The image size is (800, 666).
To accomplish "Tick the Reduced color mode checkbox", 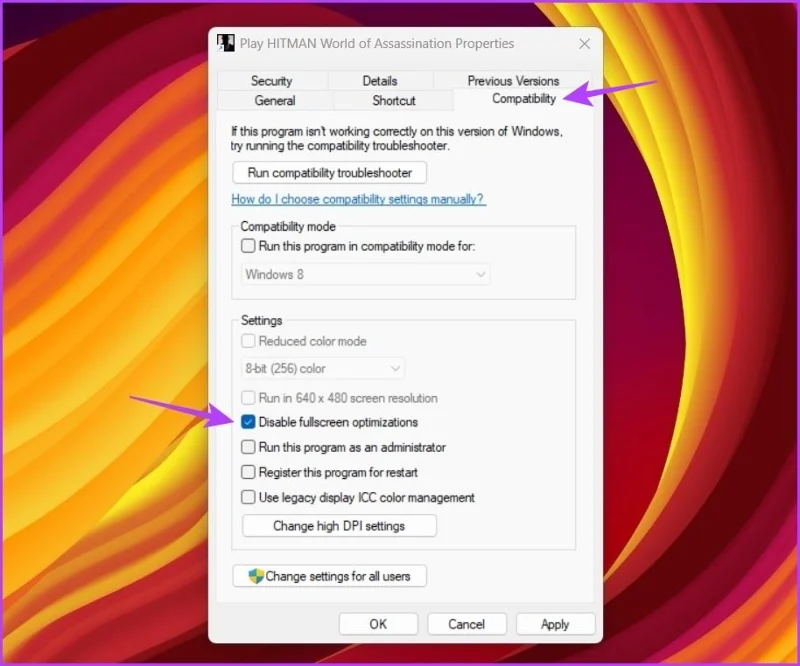I will click(x=248, y=341).
